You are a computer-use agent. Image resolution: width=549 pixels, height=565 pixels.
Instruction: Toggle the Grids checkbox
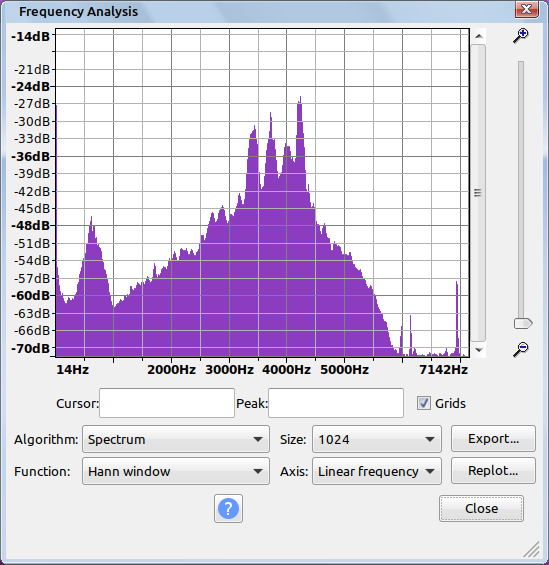pyautogui.click(x=424, y=403)
